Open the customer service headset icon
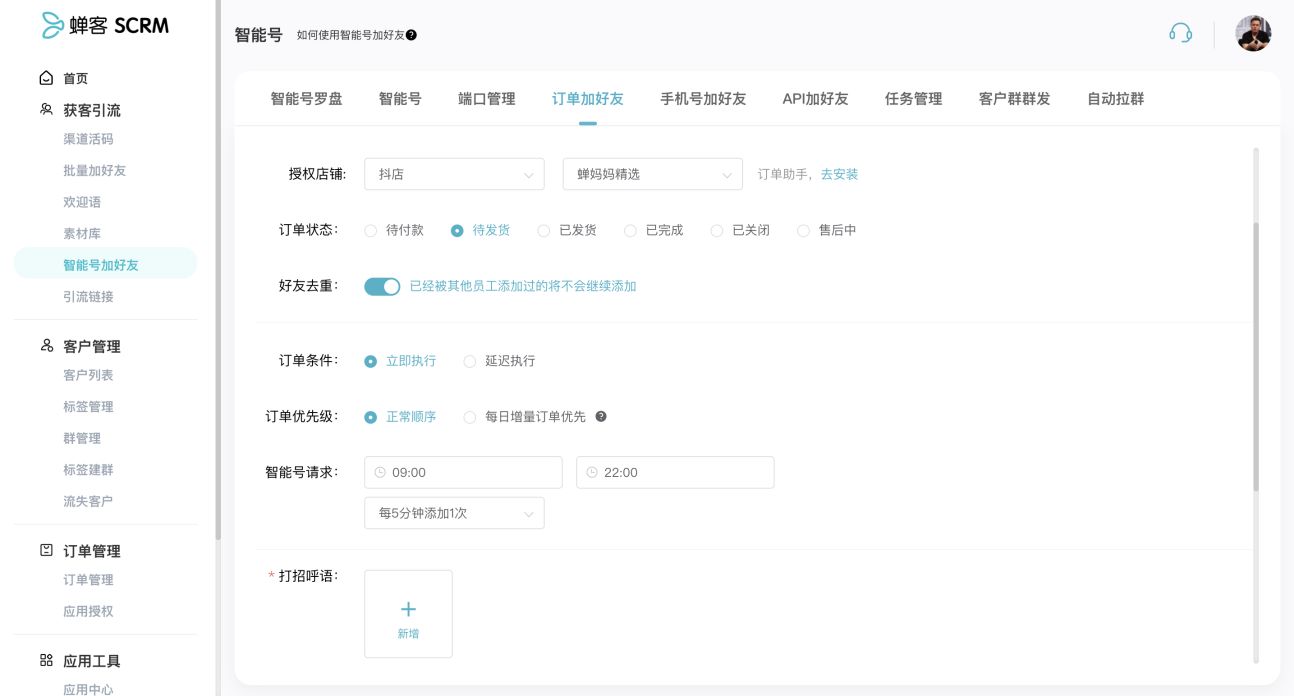The image size is (1294, 696). tap(1180, 33)
